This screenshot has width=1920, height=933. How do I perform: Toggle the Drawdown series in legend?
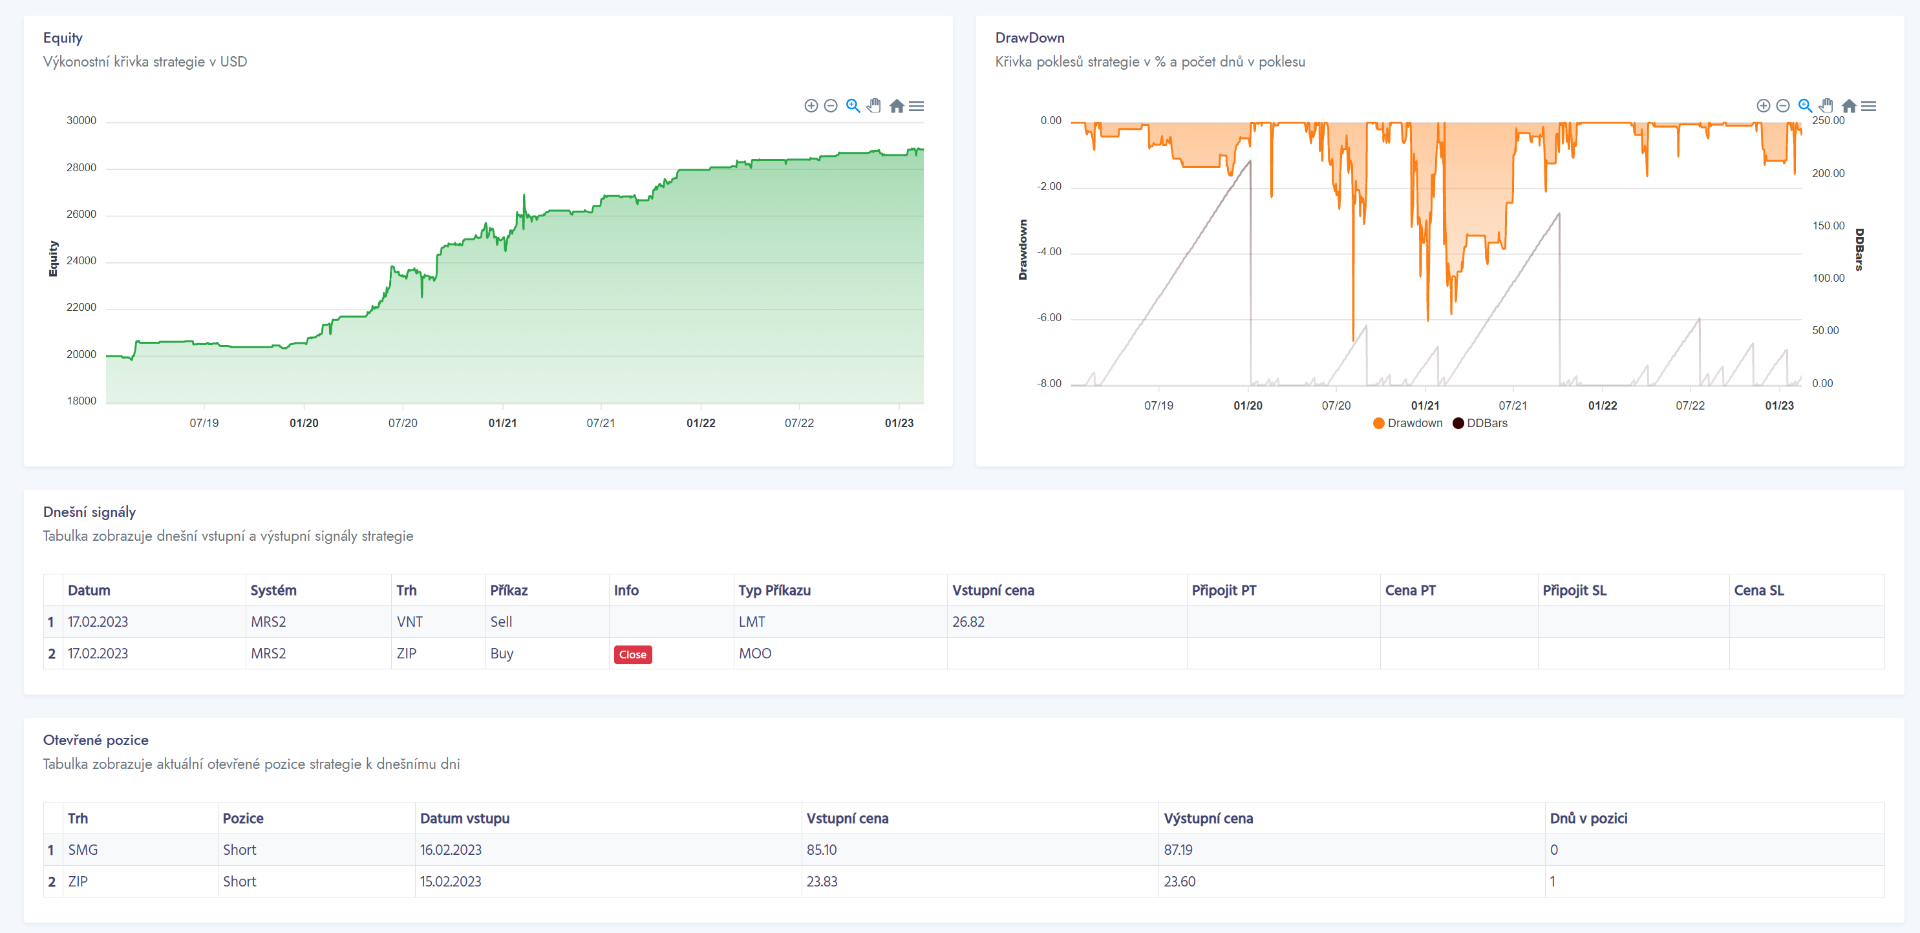(x=1408, y=423)
